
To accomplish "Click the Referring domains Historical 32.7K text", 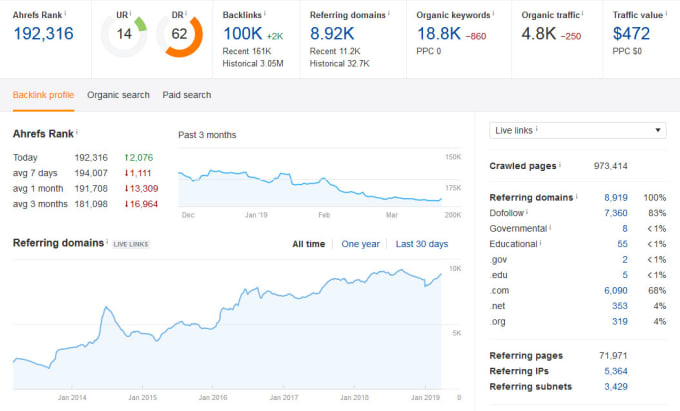I will point(340,64).
